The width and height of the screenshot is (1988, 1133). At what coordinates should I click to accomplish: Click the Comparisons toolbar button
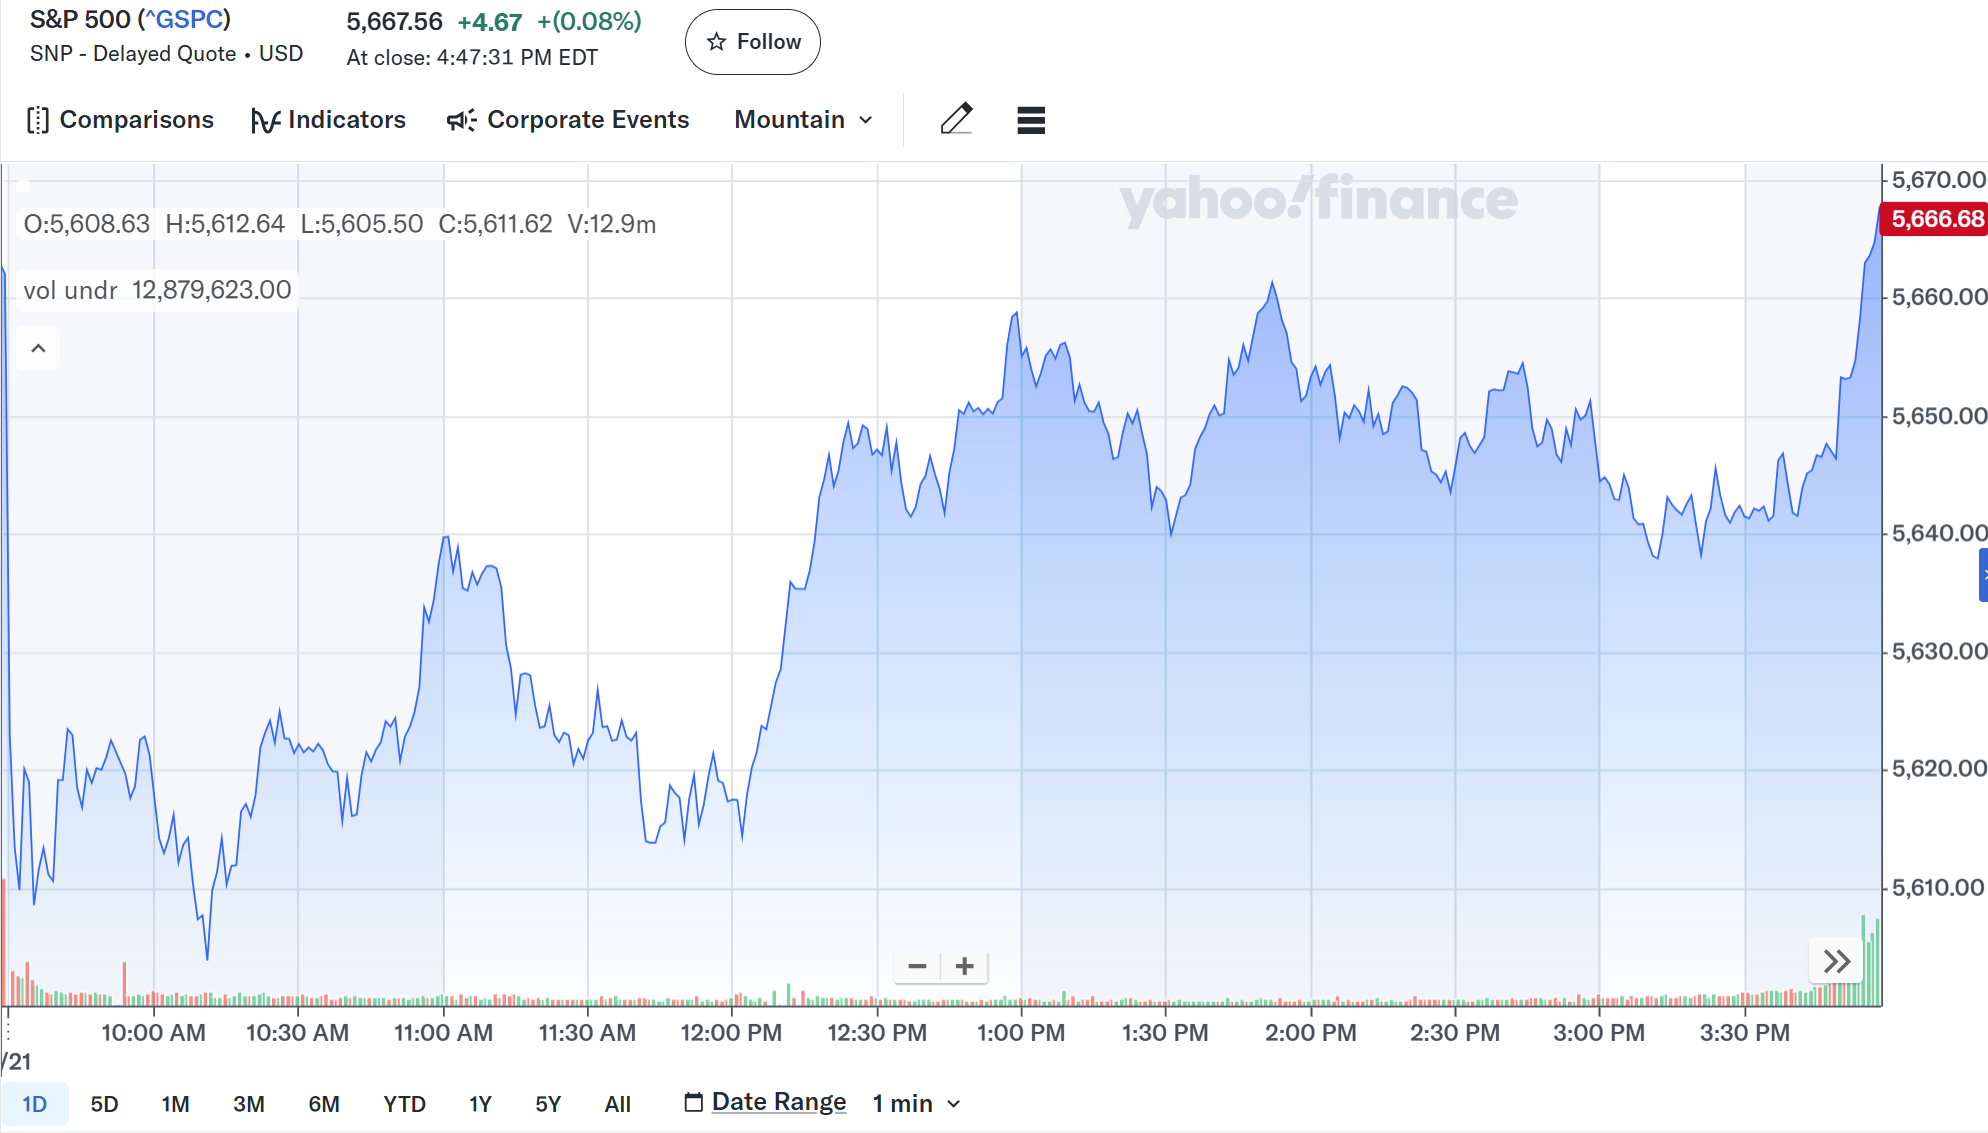pyautogui.click(x=120, y=120)
